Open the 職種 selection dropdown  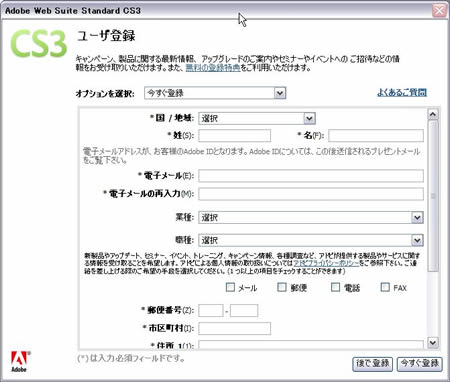tap(311, 240)
